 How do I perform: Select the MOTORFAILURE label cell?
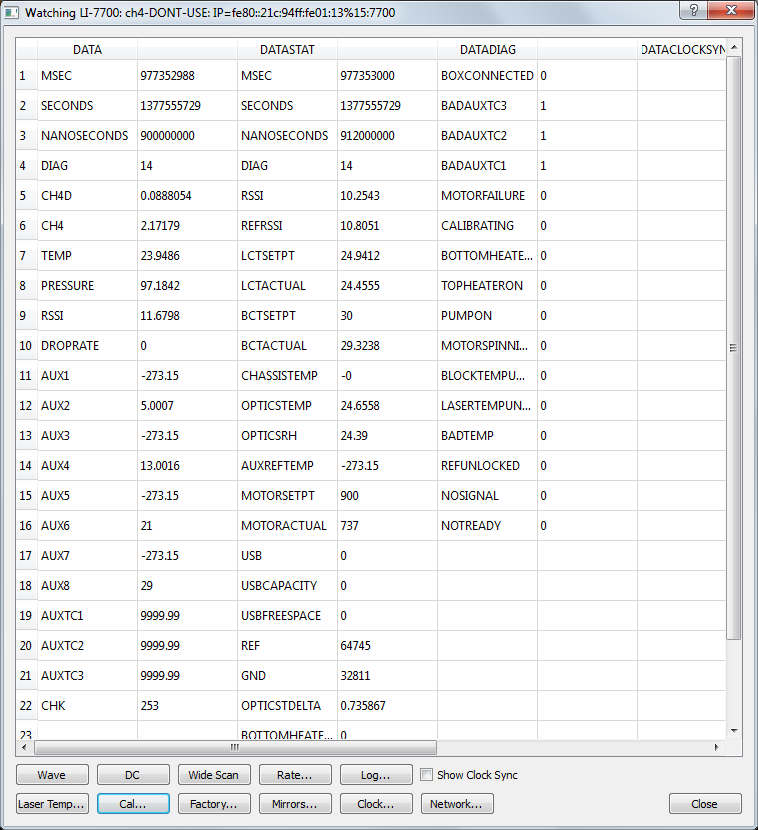(488, 196)
